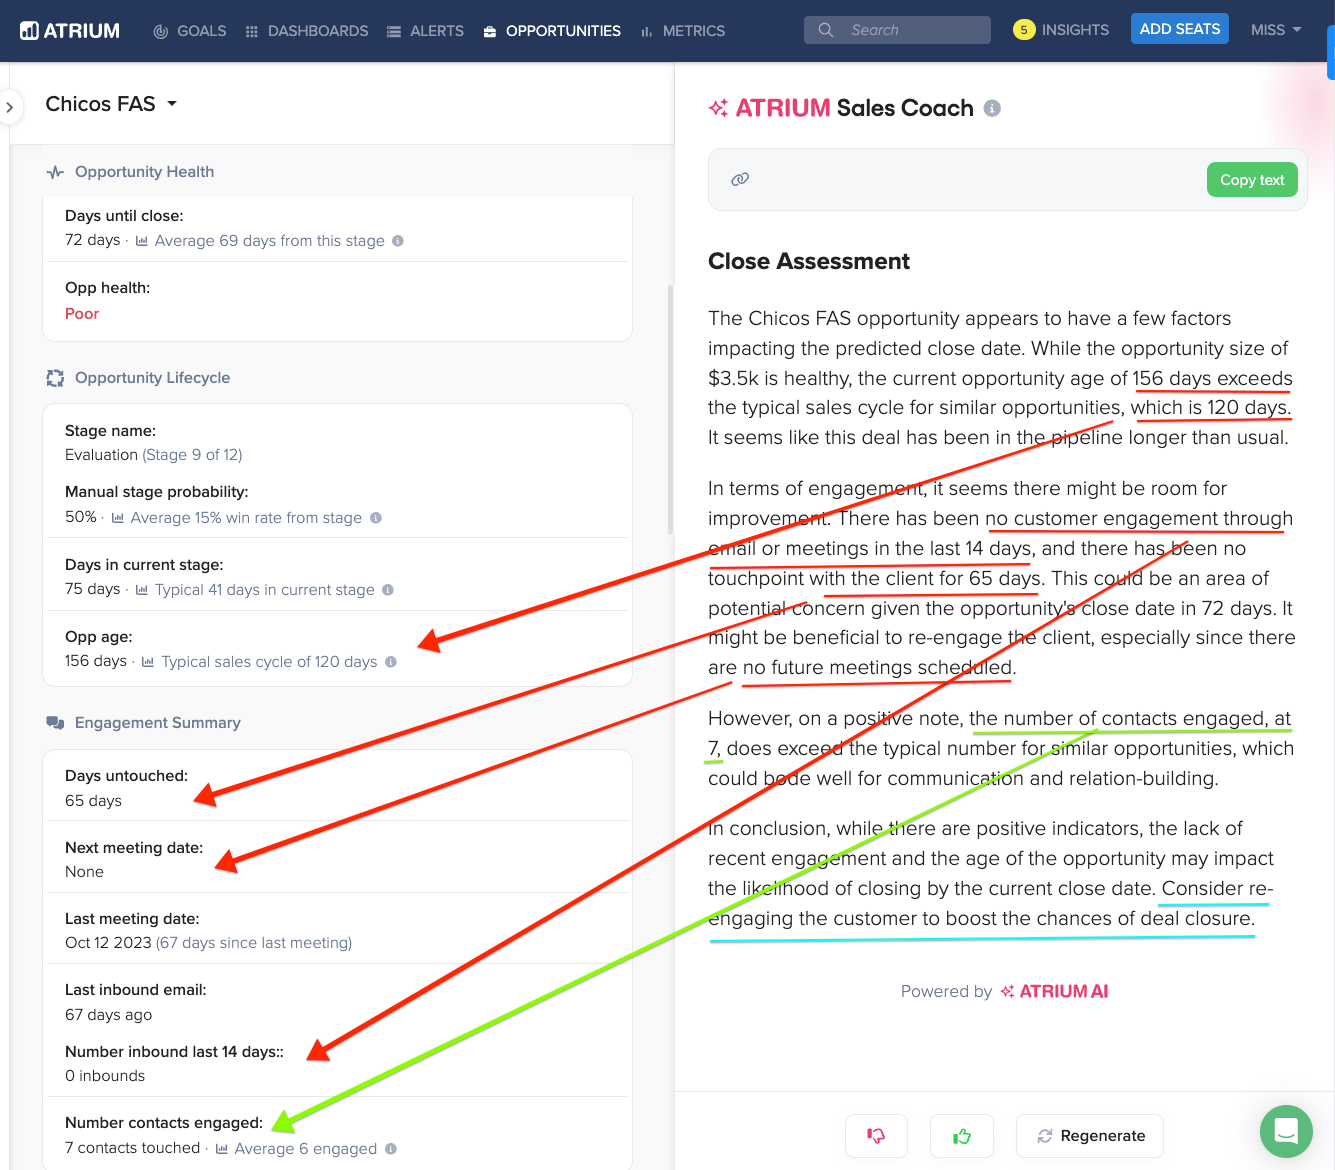This screenshot has height=1170, width=1335.
Task: Click info icon beside win rate from stage
Action: (376, 518)
